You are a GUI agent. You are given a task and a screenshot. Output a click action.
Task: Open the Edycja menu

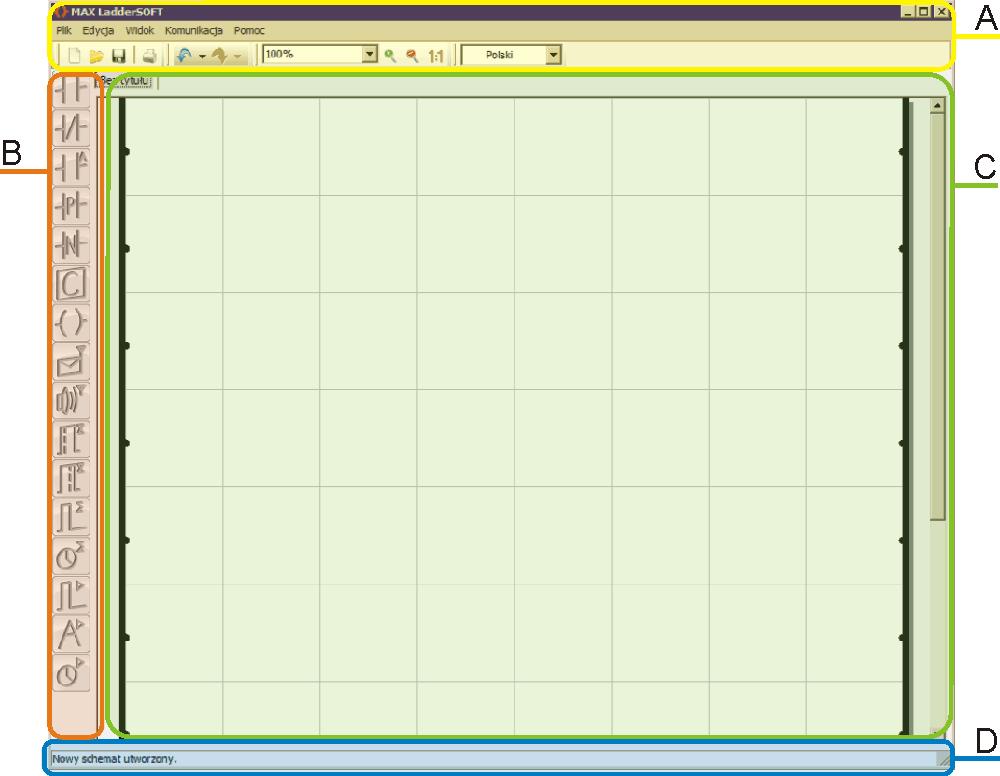pos(98,30)
